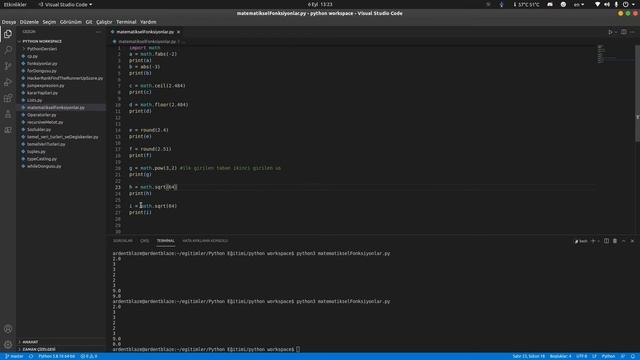Image resolution: width=640 pixels, height=360 pixels.
Task: Open the Accounts icon in activity bar
Action: click(x=8, y=329)
